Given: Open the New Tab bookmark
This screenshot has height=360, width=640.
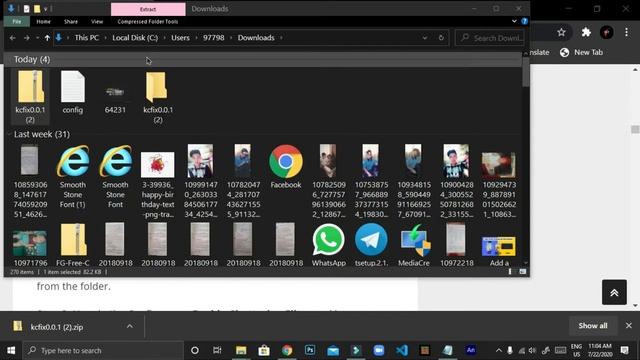Looking at the screenshot, I should [x=582, y=52].
